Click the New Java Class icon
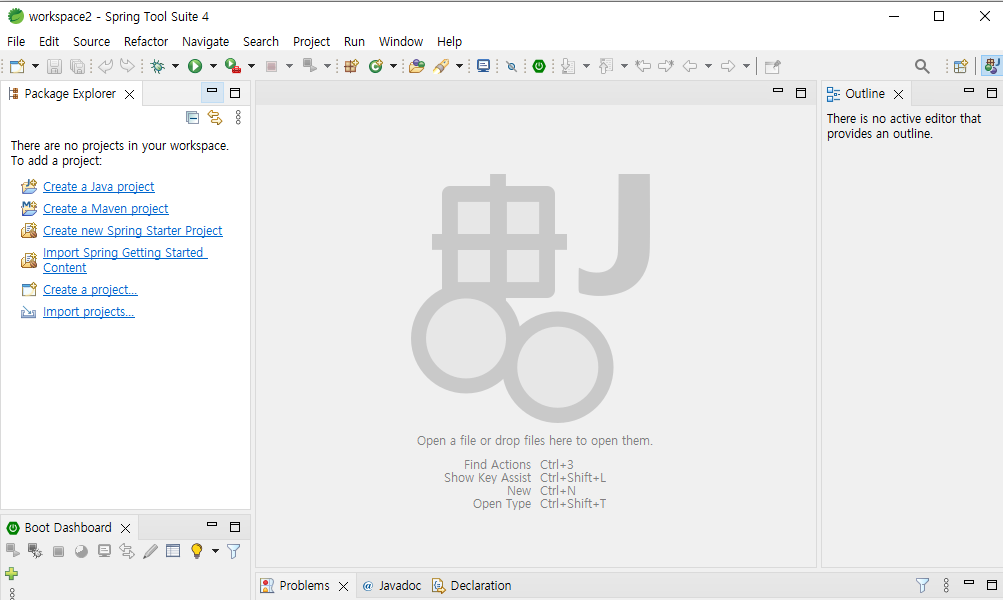Viewport: 1003px width, 600px height. tap(375, 66)
